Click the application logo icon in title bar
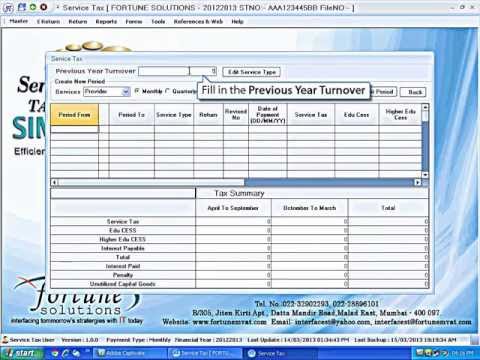The height and width of the screenshot is (360, 480). coord(8,7)
